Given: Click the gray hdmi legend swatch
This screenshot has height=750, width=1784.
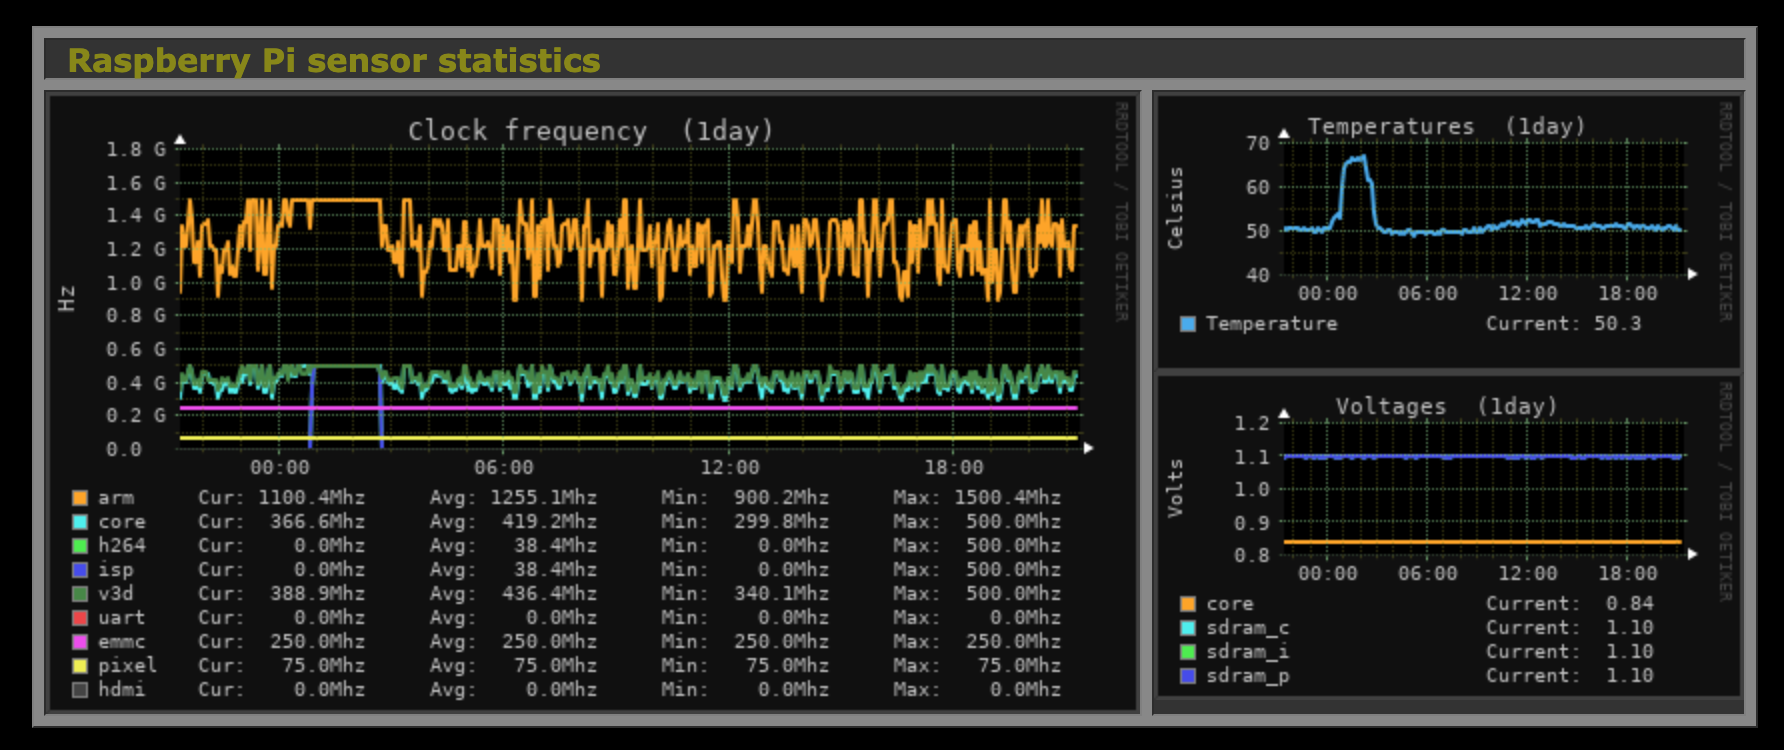Looking at the screenshot, I should click(80, 690).
